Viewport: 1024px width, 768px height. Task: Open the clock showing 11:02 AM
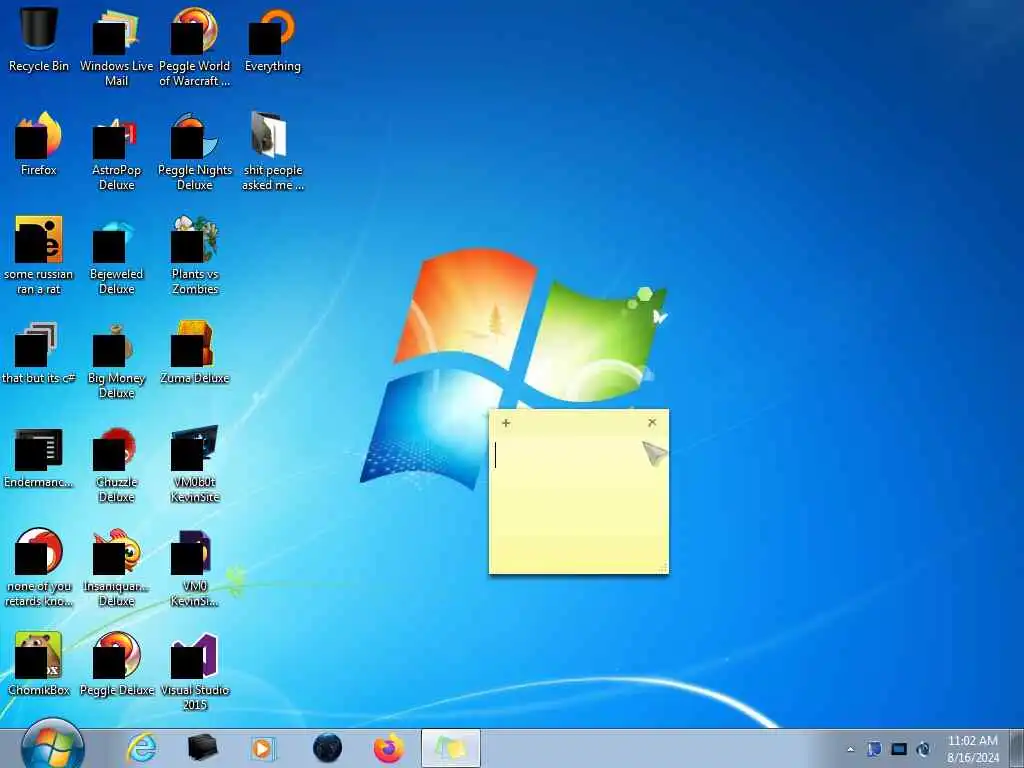972,749
